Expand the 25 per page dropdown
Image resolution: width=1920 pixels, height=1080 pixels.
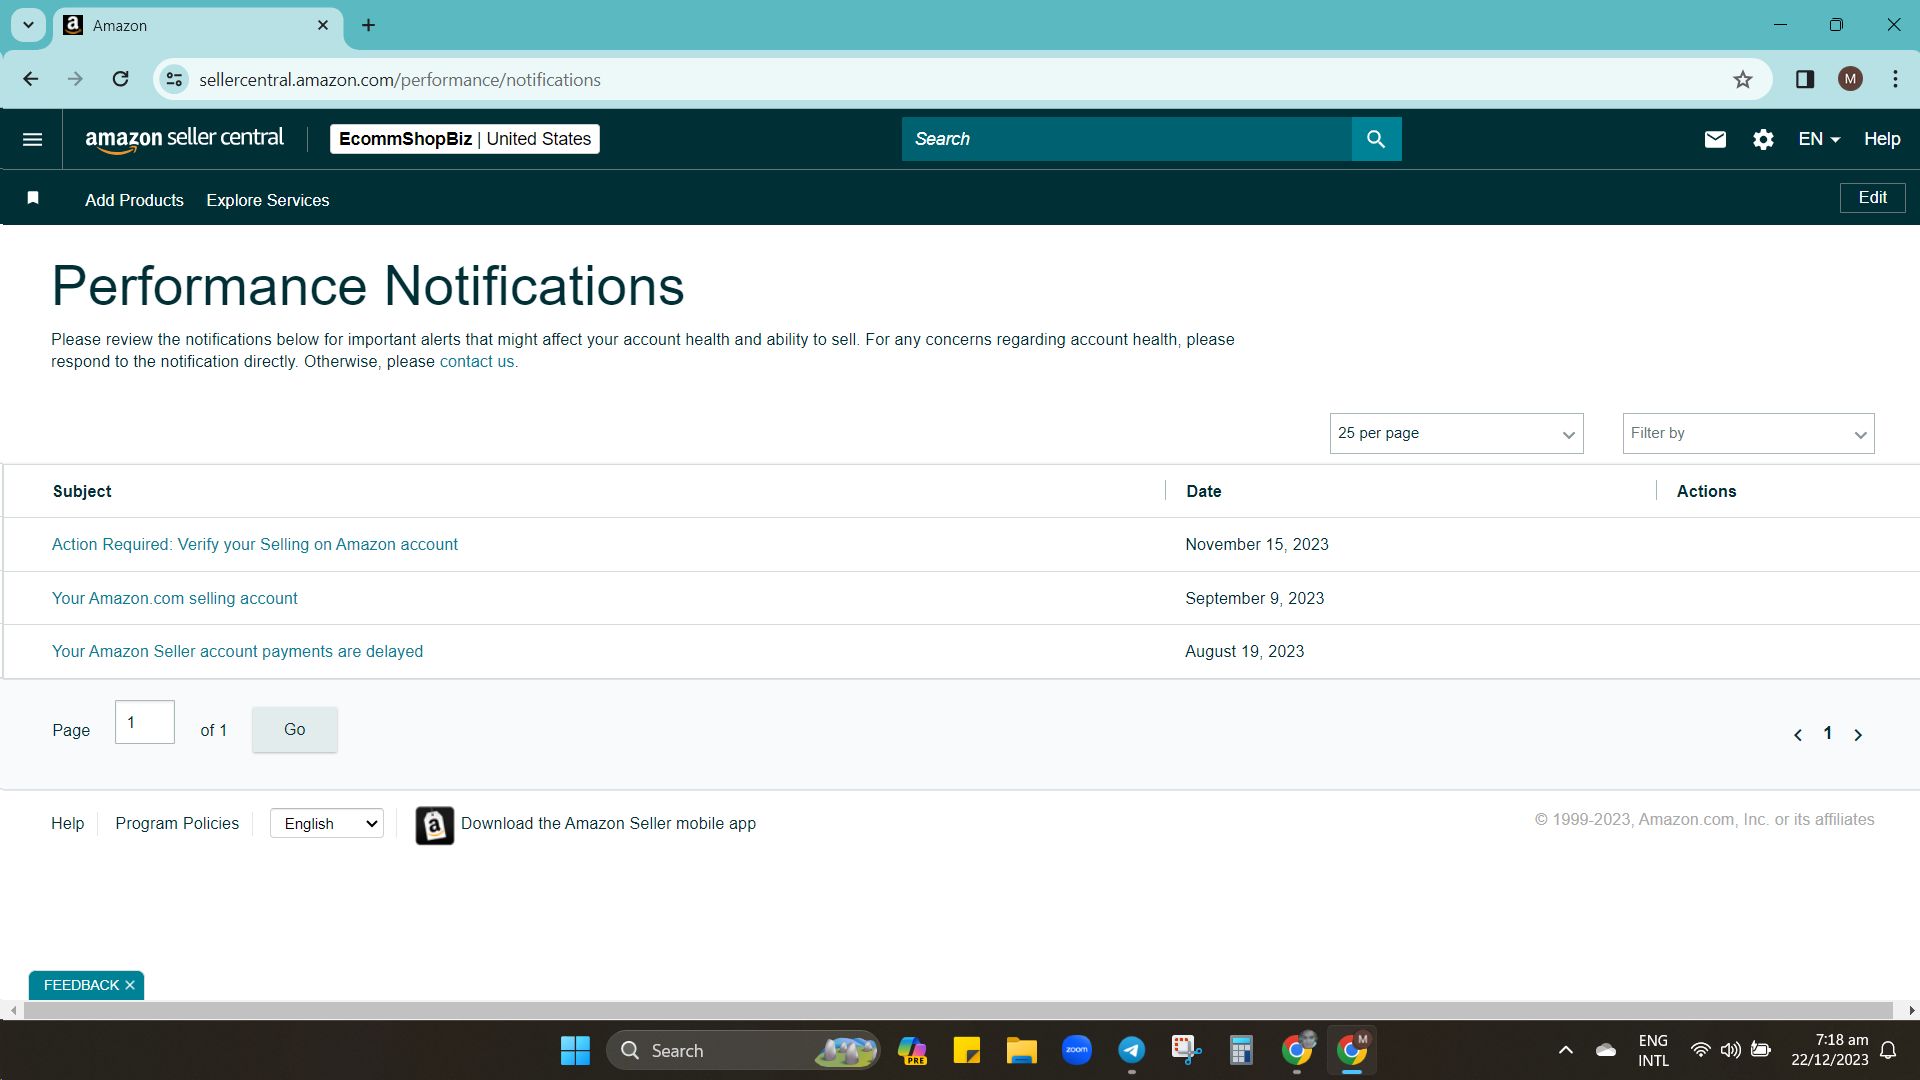(x=1456, y=433)
